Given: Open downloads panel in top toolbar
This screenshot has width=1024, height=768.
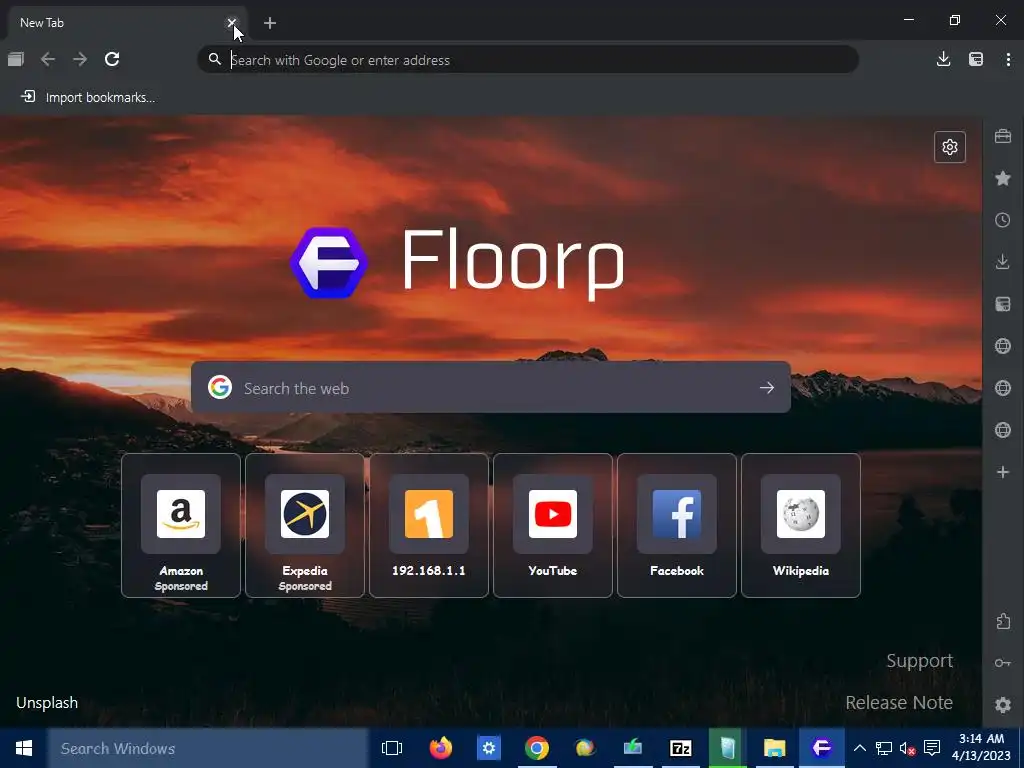Looking at the screenshot, I should click(943, 59).
